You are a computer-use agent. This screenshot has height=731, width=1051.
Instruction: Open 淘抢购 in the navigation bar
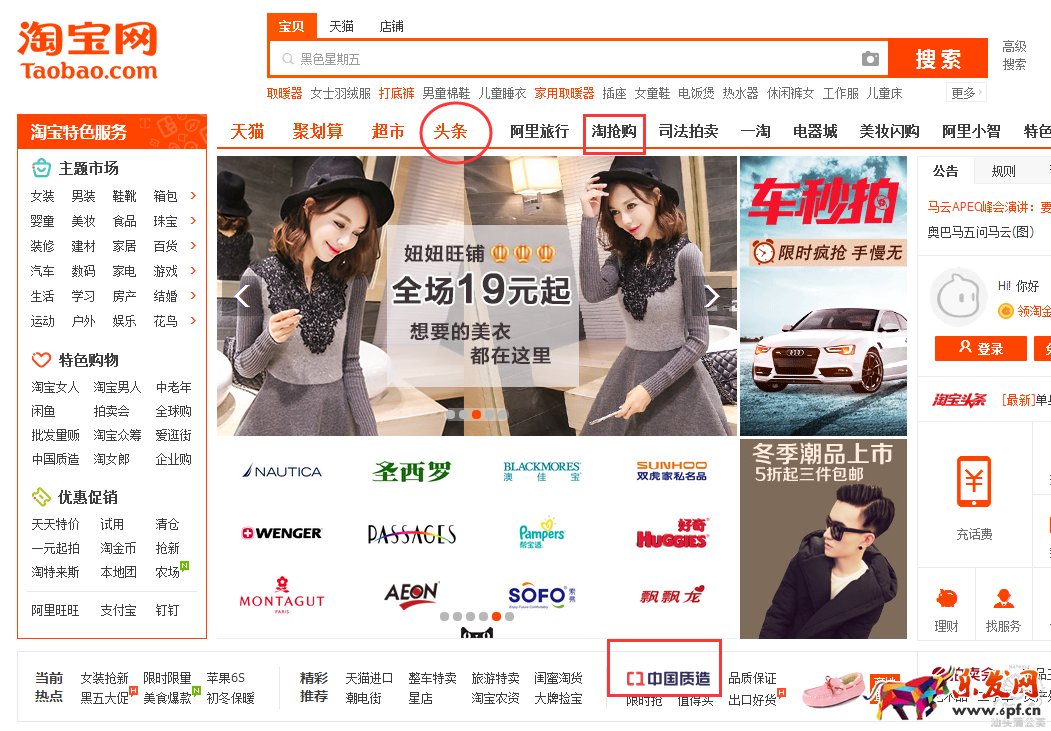(x=614, y=131)
